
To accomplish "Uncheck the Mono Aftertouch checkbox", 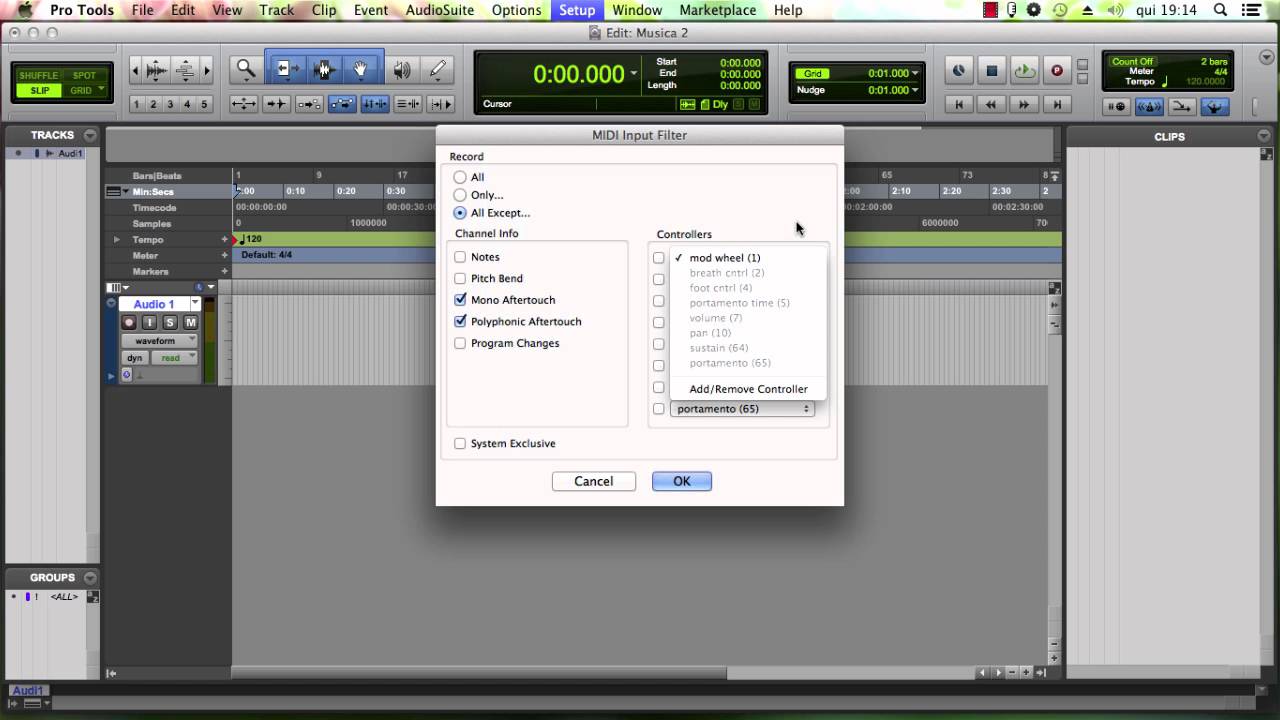I will [x=460, y=300].
